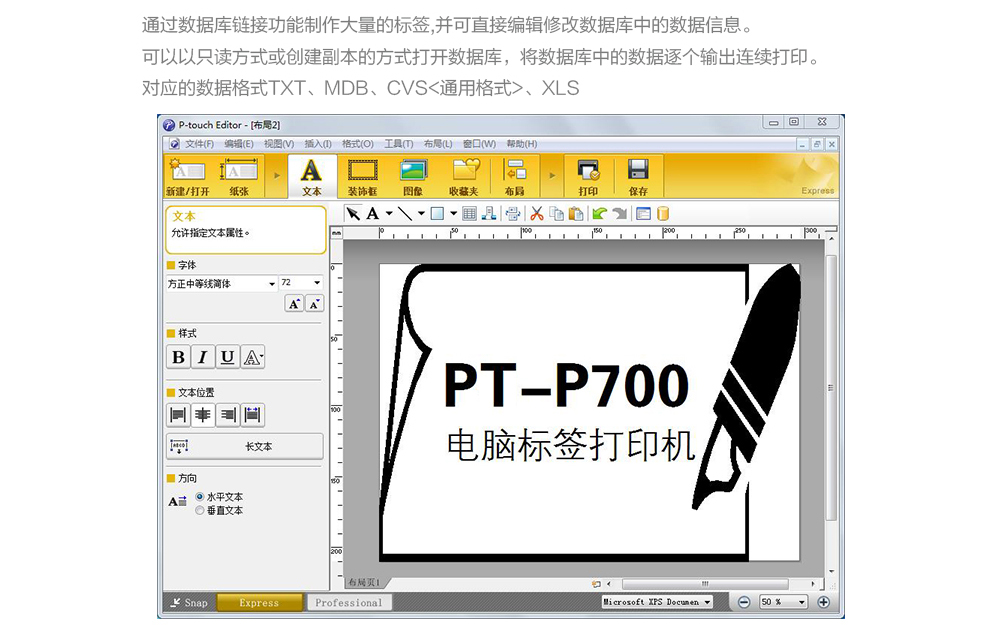Insert an Image (图像) from ribbon

point(413,176)
